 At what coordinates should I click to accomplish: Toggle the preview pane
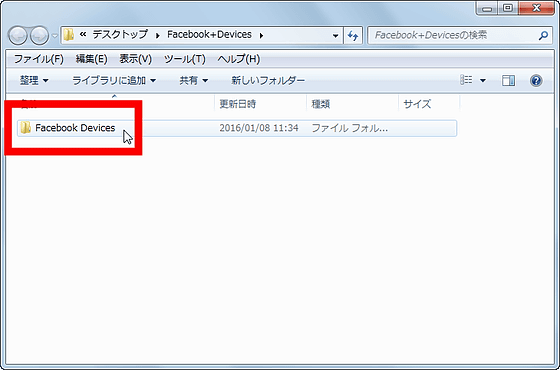click(x=508, y=81)
